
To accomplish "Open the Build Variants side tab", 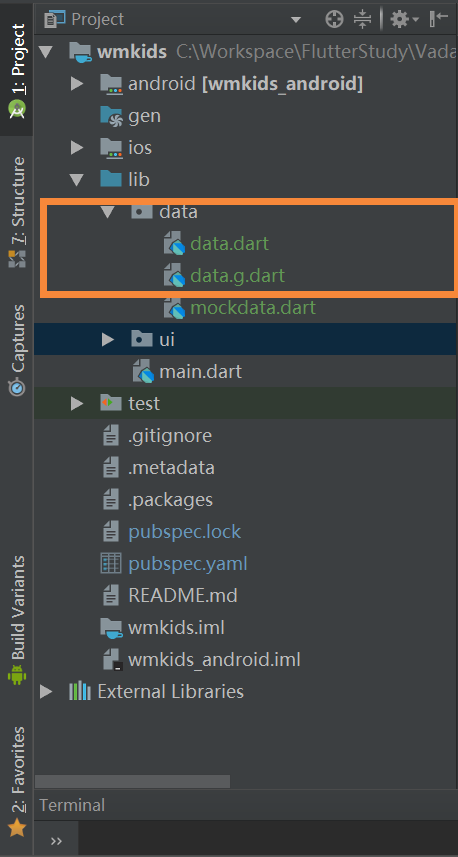I will tap(17, 620).
